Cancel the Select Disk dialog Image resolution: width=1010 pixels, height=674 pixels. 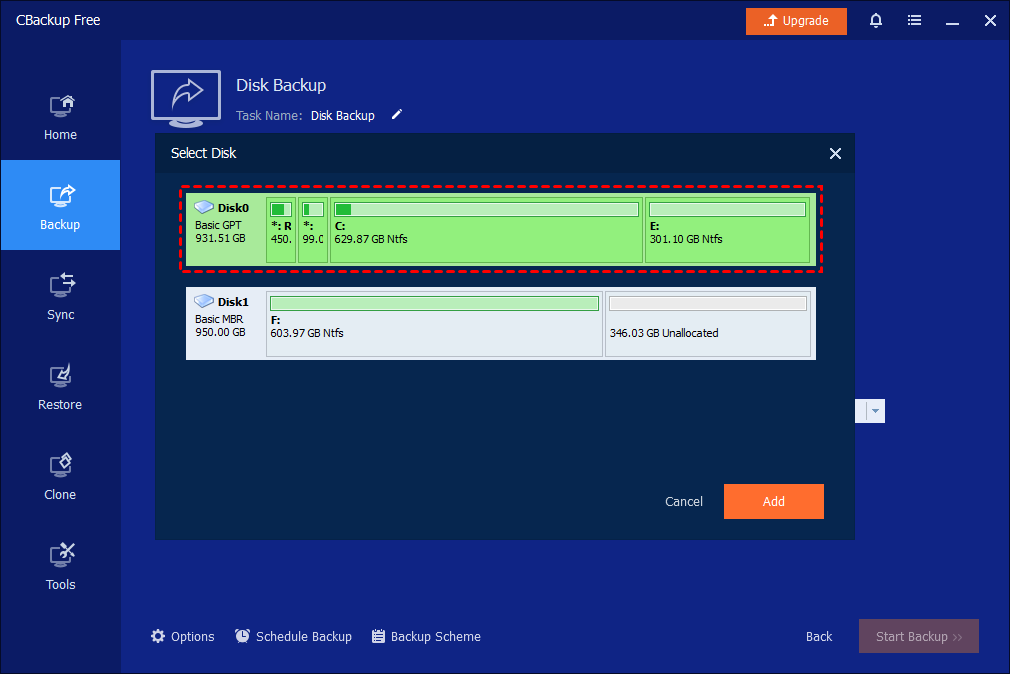(x=684, y=502)
